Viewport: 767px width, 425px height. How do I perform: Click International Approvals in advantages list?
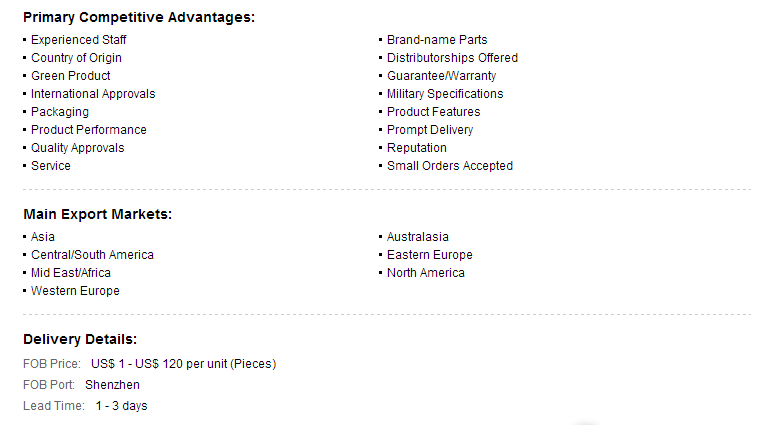pos(93,94)
